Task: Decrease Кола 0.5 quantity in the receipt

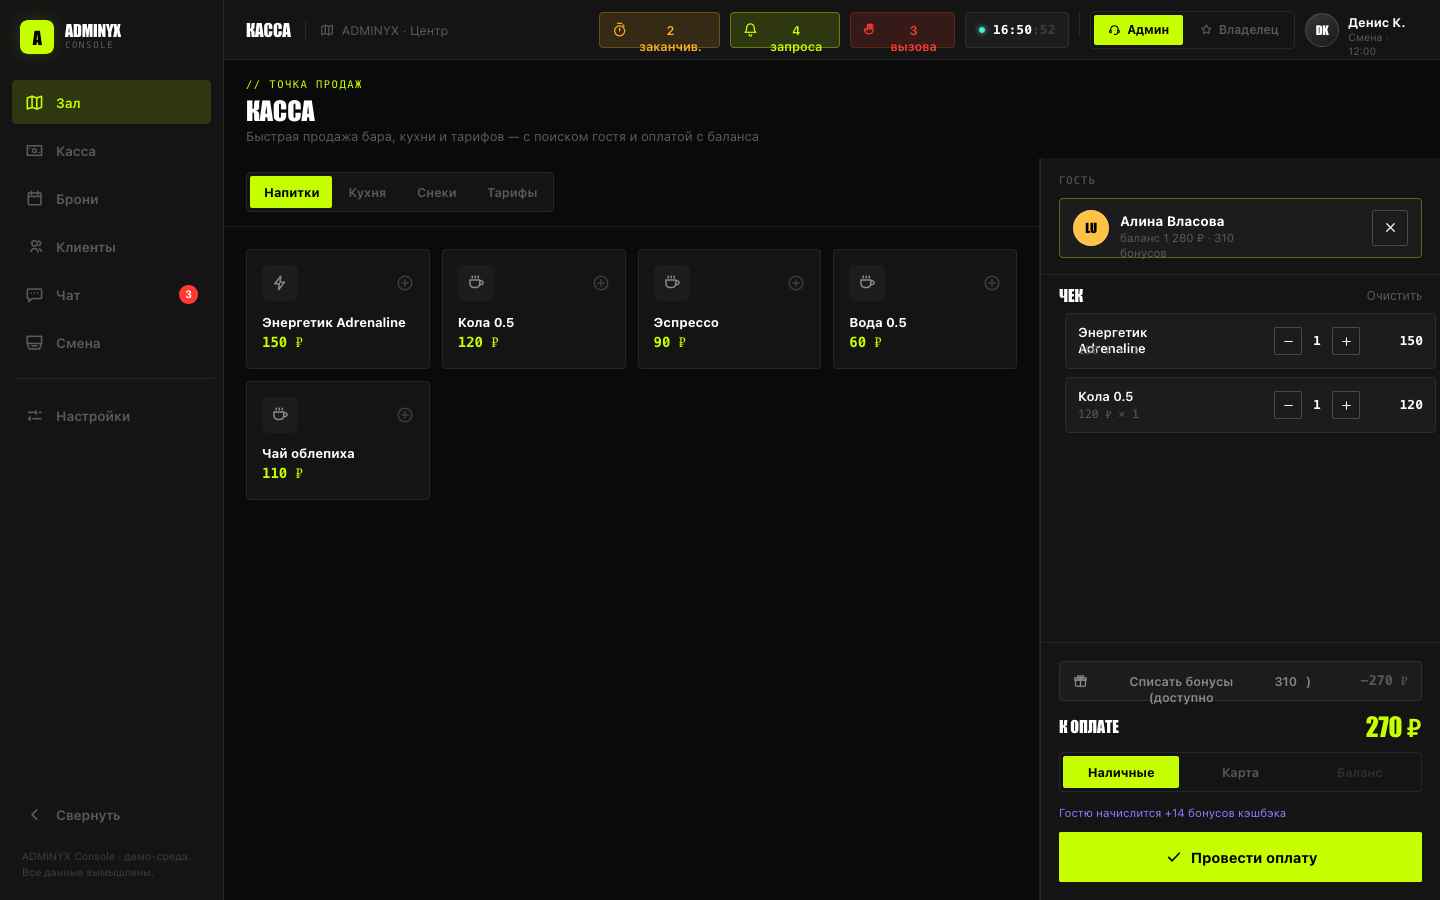Action: pos(1288,405)
